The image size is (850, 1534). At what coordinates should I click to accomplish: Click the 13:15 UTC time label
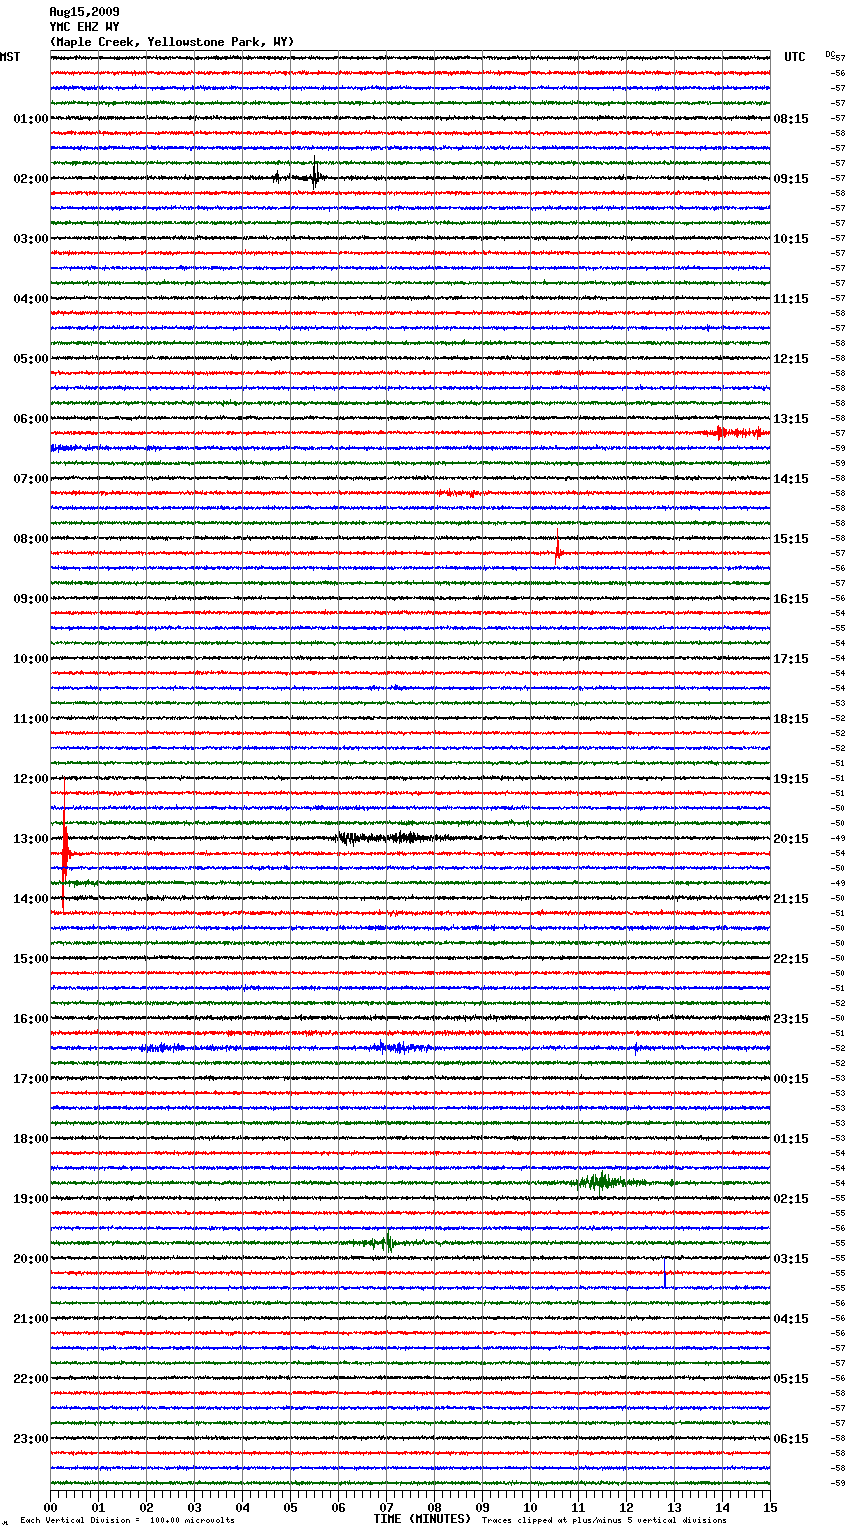pyautogui.click(x=791, y=419)
